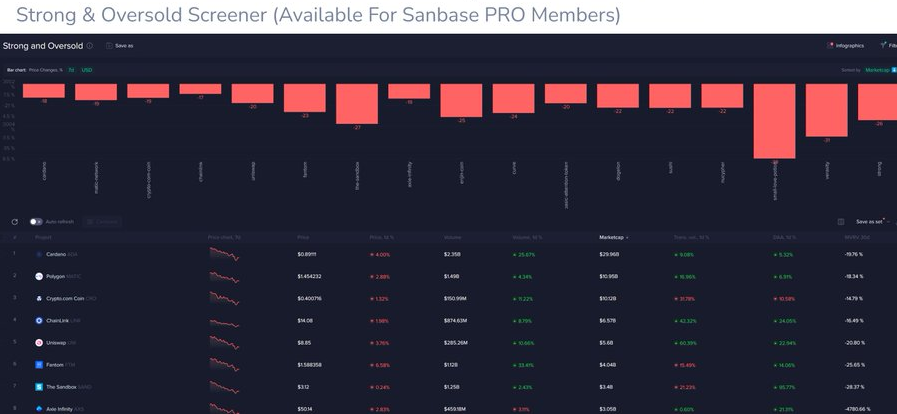Click The Sandbox 7d price chart sparkline

[224, 387]
